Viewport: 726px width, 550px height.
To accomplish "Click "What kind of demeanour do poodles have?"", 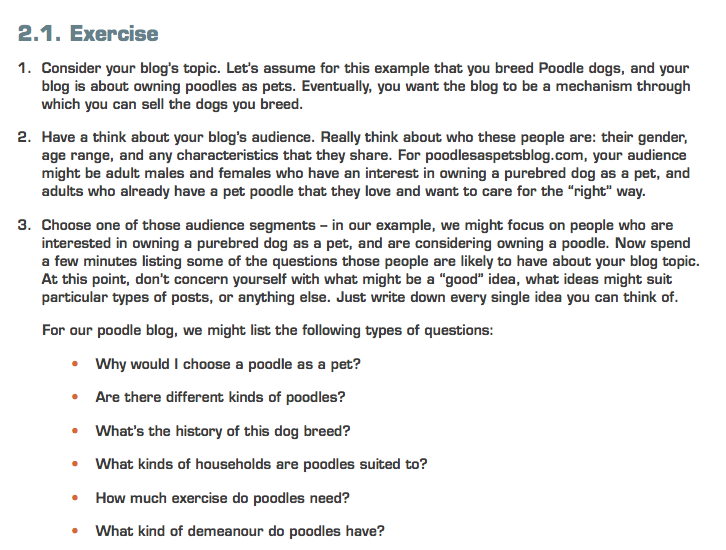I will click(239, 531).
